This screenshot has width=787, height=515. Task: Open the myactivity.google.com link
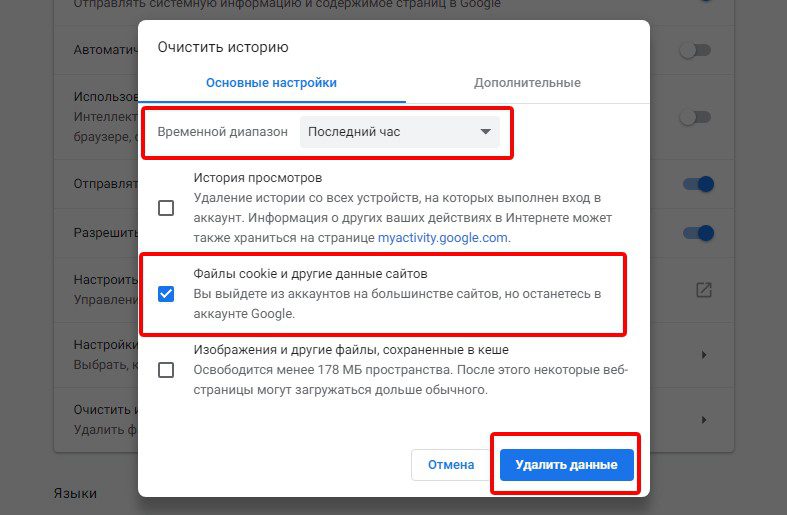[x=442, y=238]
